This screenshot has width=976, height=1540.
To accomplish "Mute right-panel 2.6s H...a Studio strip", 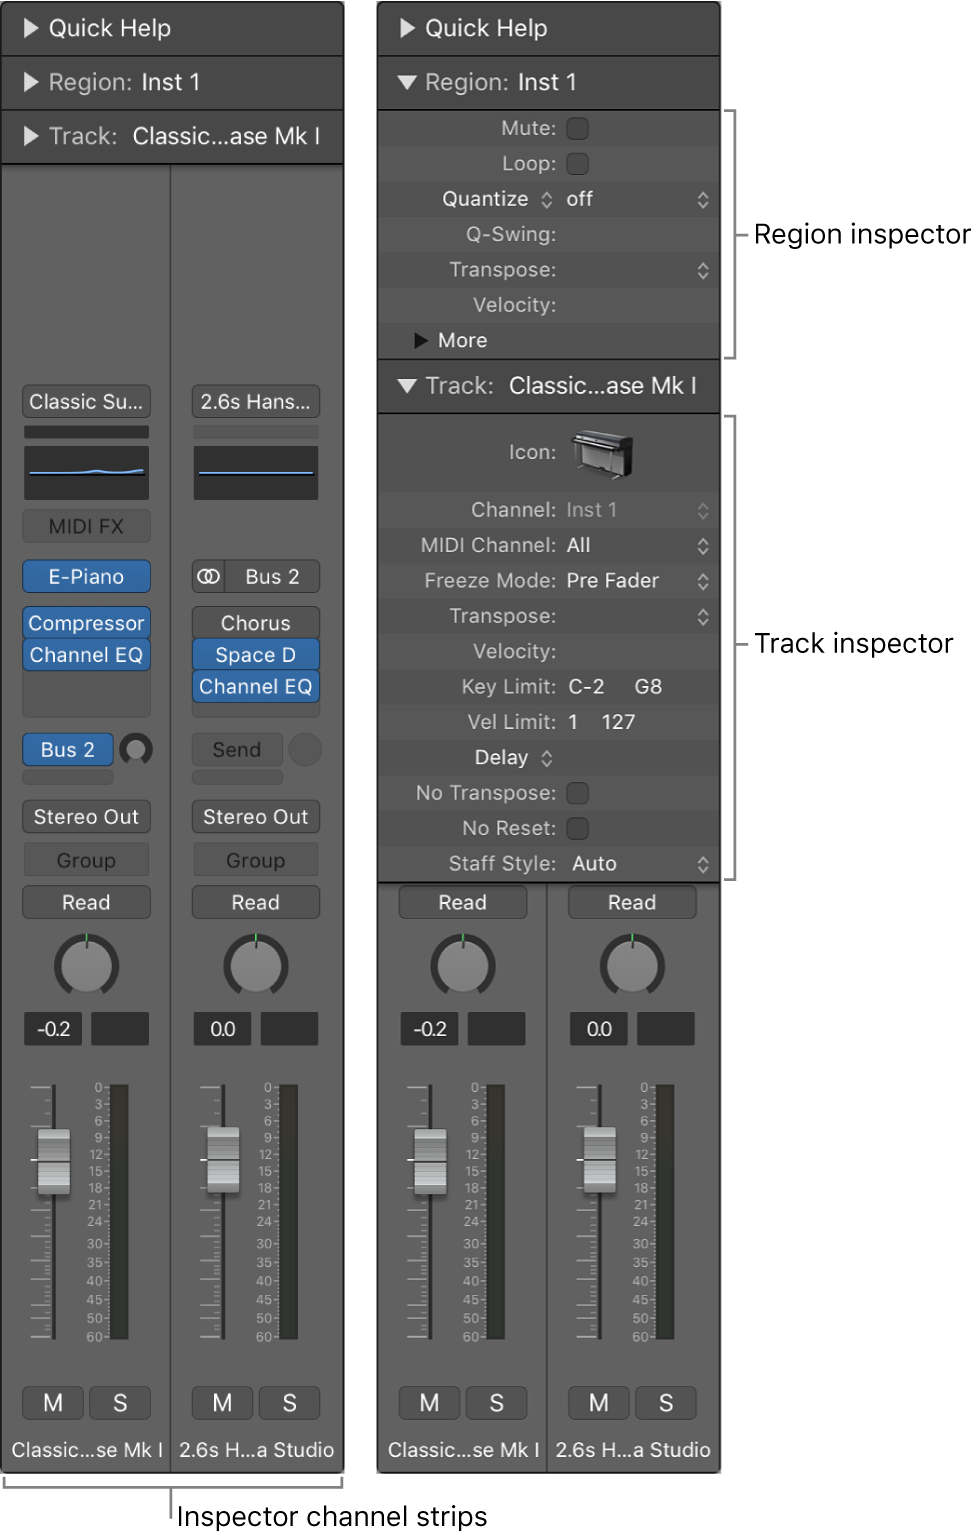I will (x=598, y=1403).
